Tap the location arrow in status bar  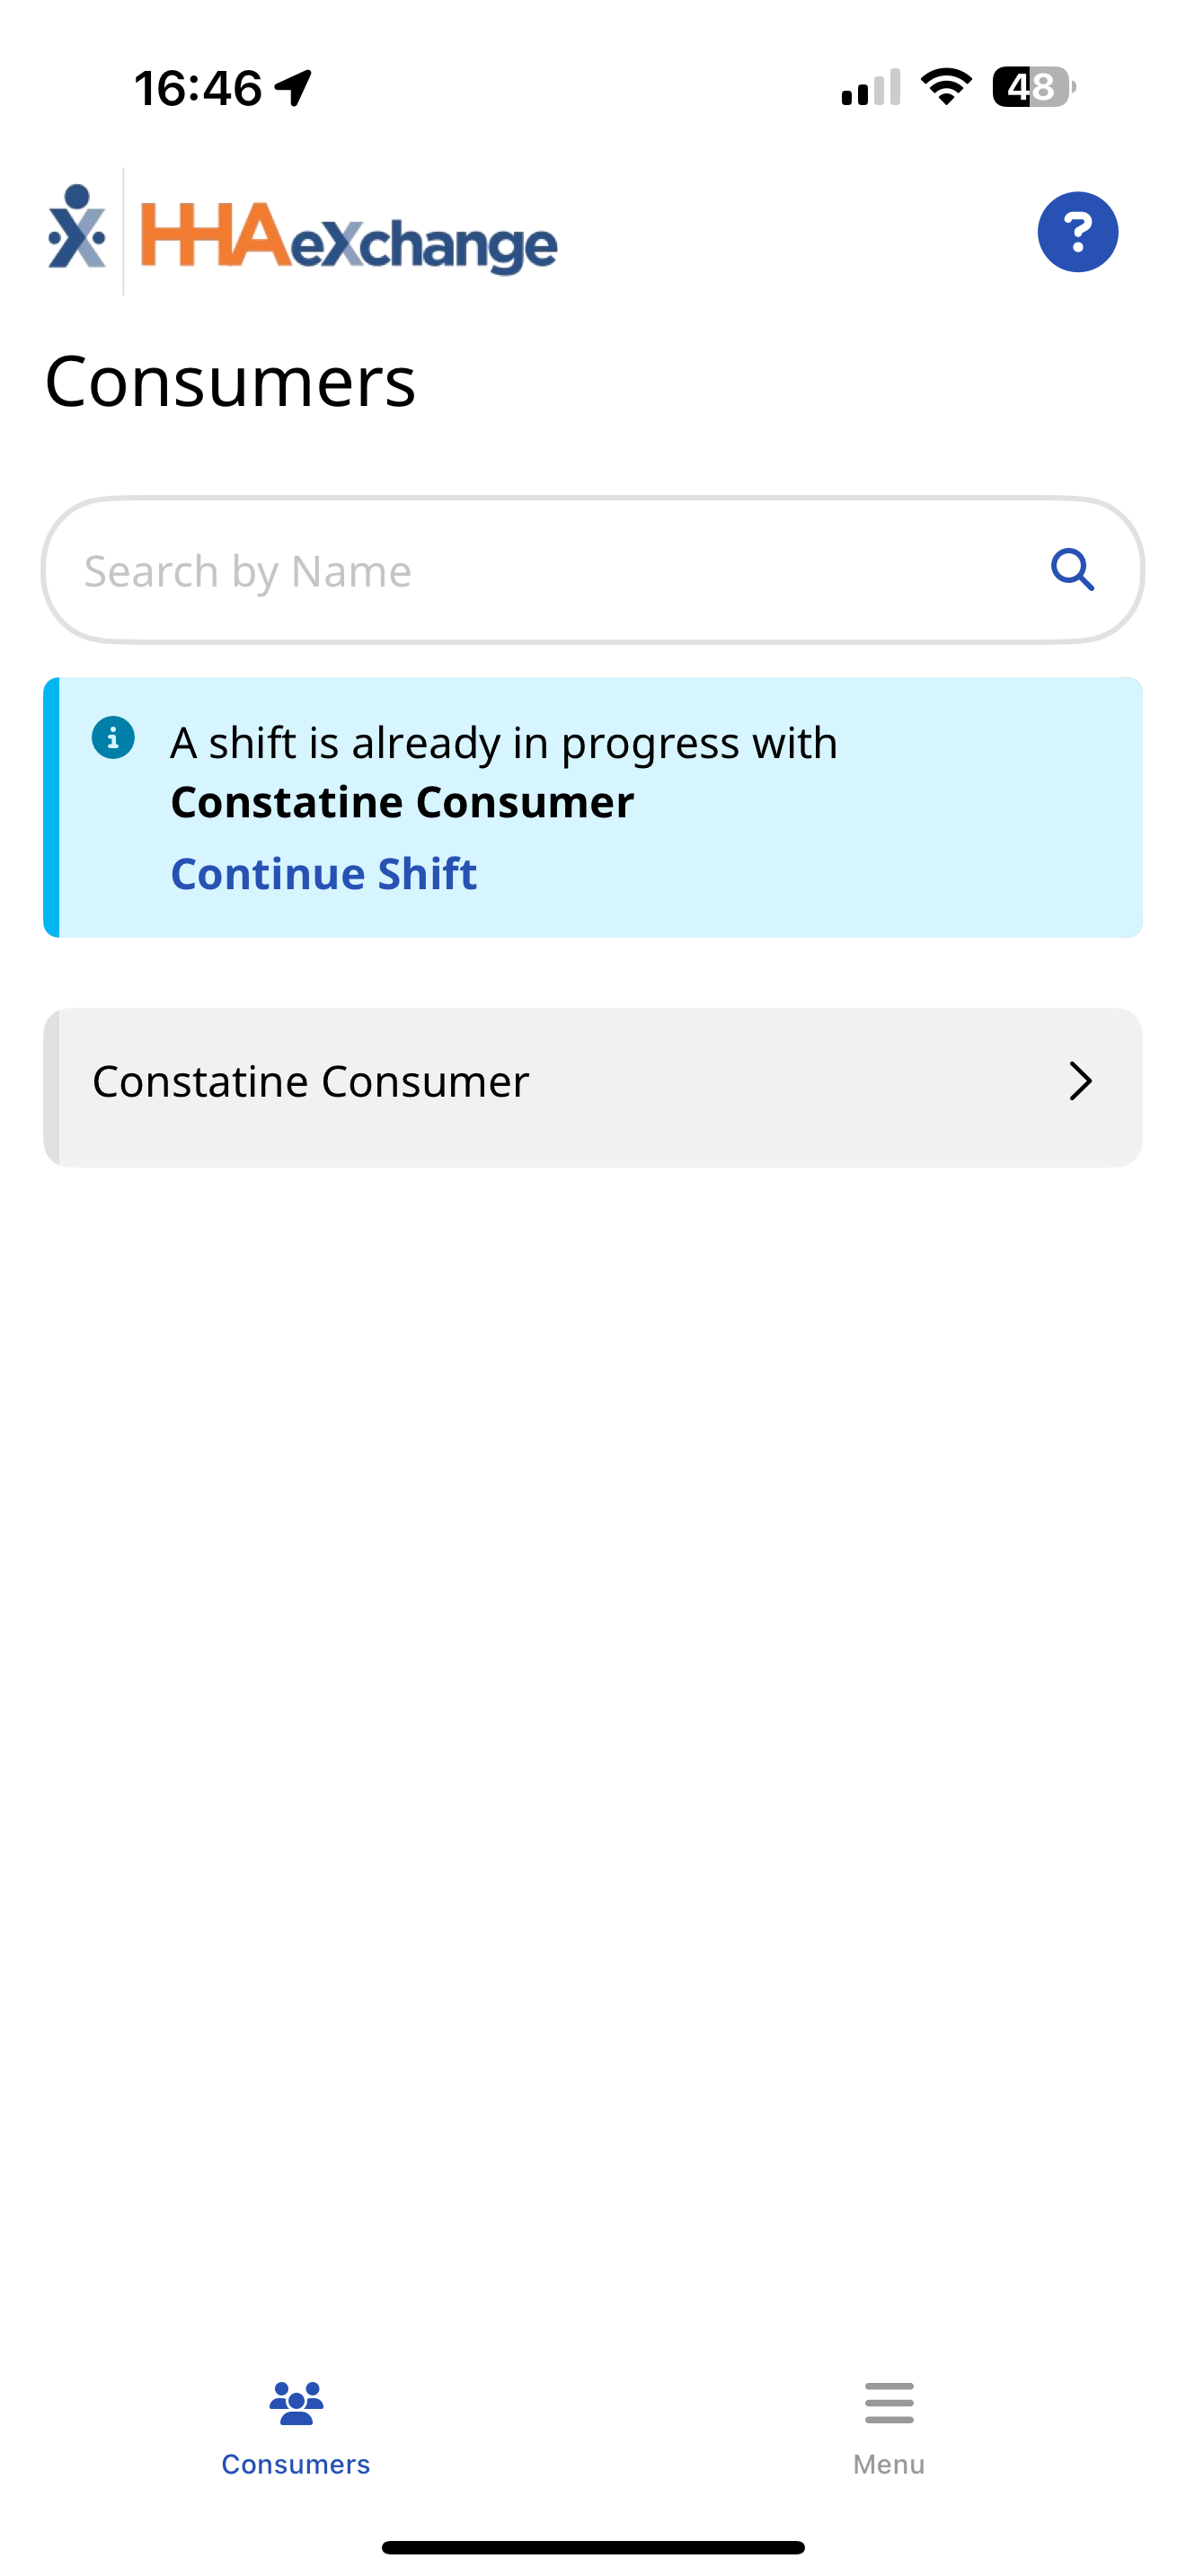pyautogui.click(x=294, y=88)
